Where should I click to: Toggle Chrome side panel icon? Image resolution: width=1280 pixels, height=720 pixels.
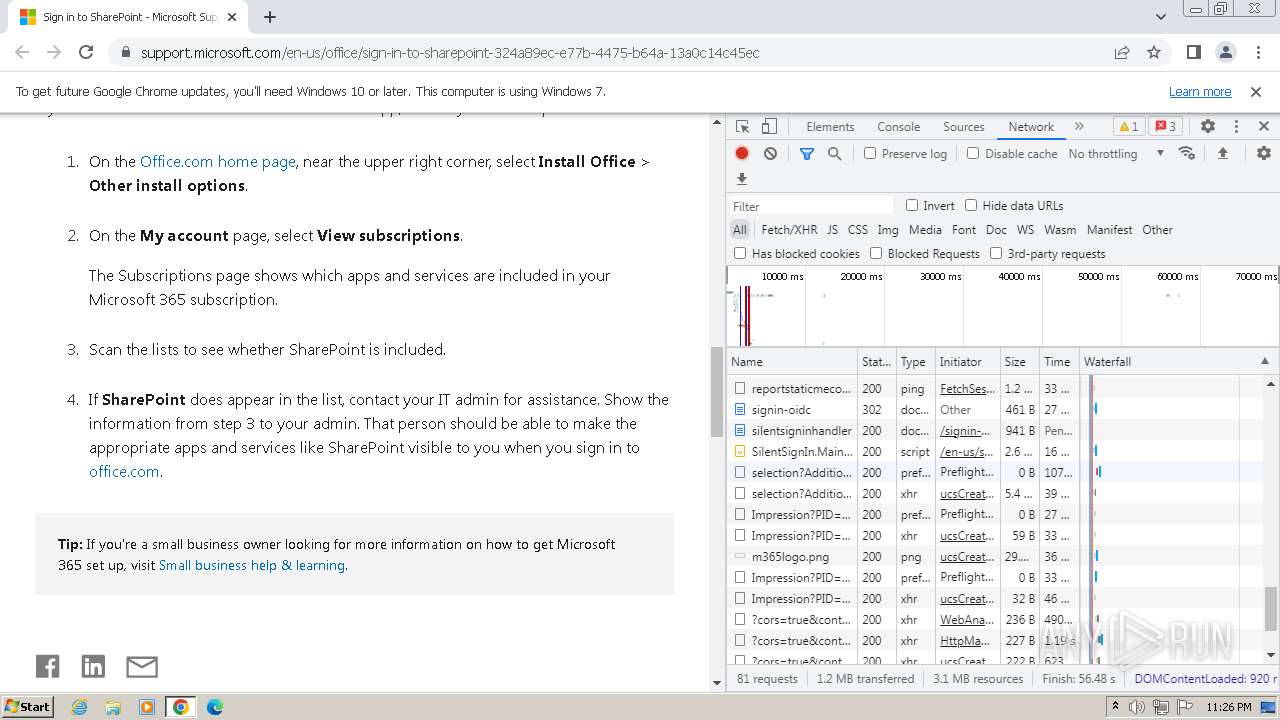(1194, 52)
